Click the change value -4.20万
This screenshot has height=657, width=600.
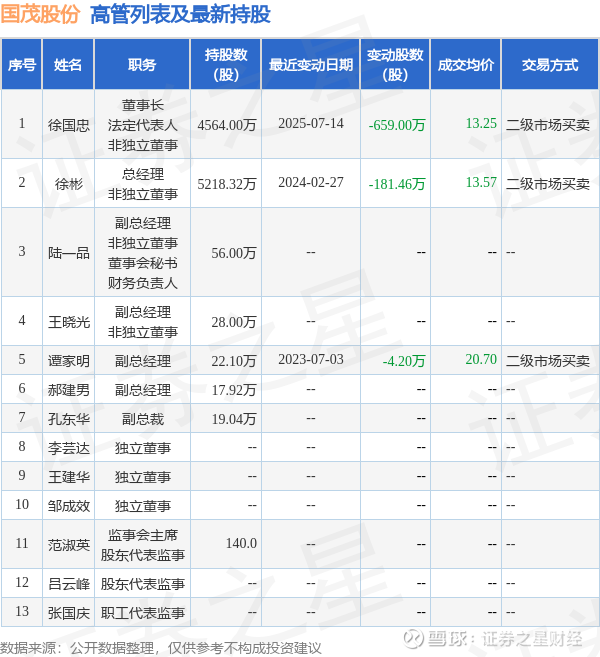[x=404, y=361]
